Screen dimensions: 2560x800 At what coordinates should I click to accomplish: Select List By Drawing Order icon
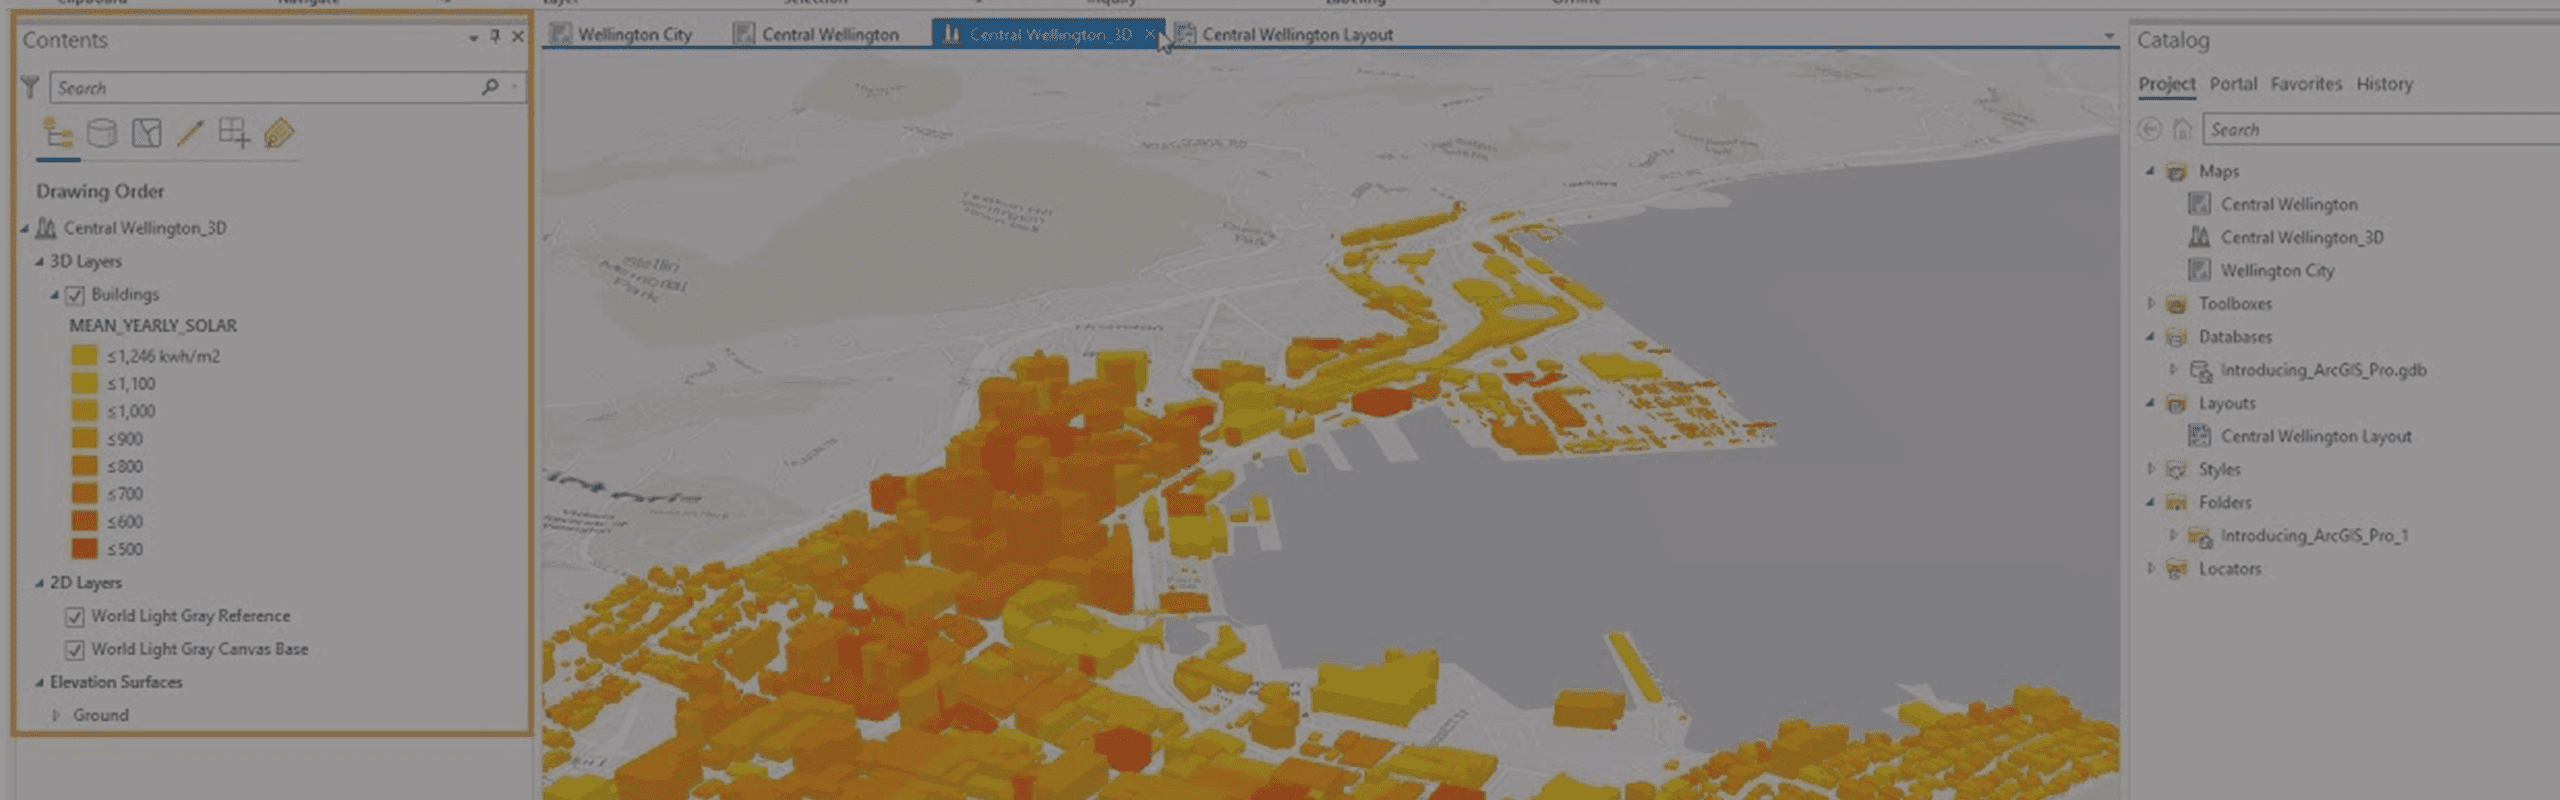pyautogui.click(x=58, y=133)
